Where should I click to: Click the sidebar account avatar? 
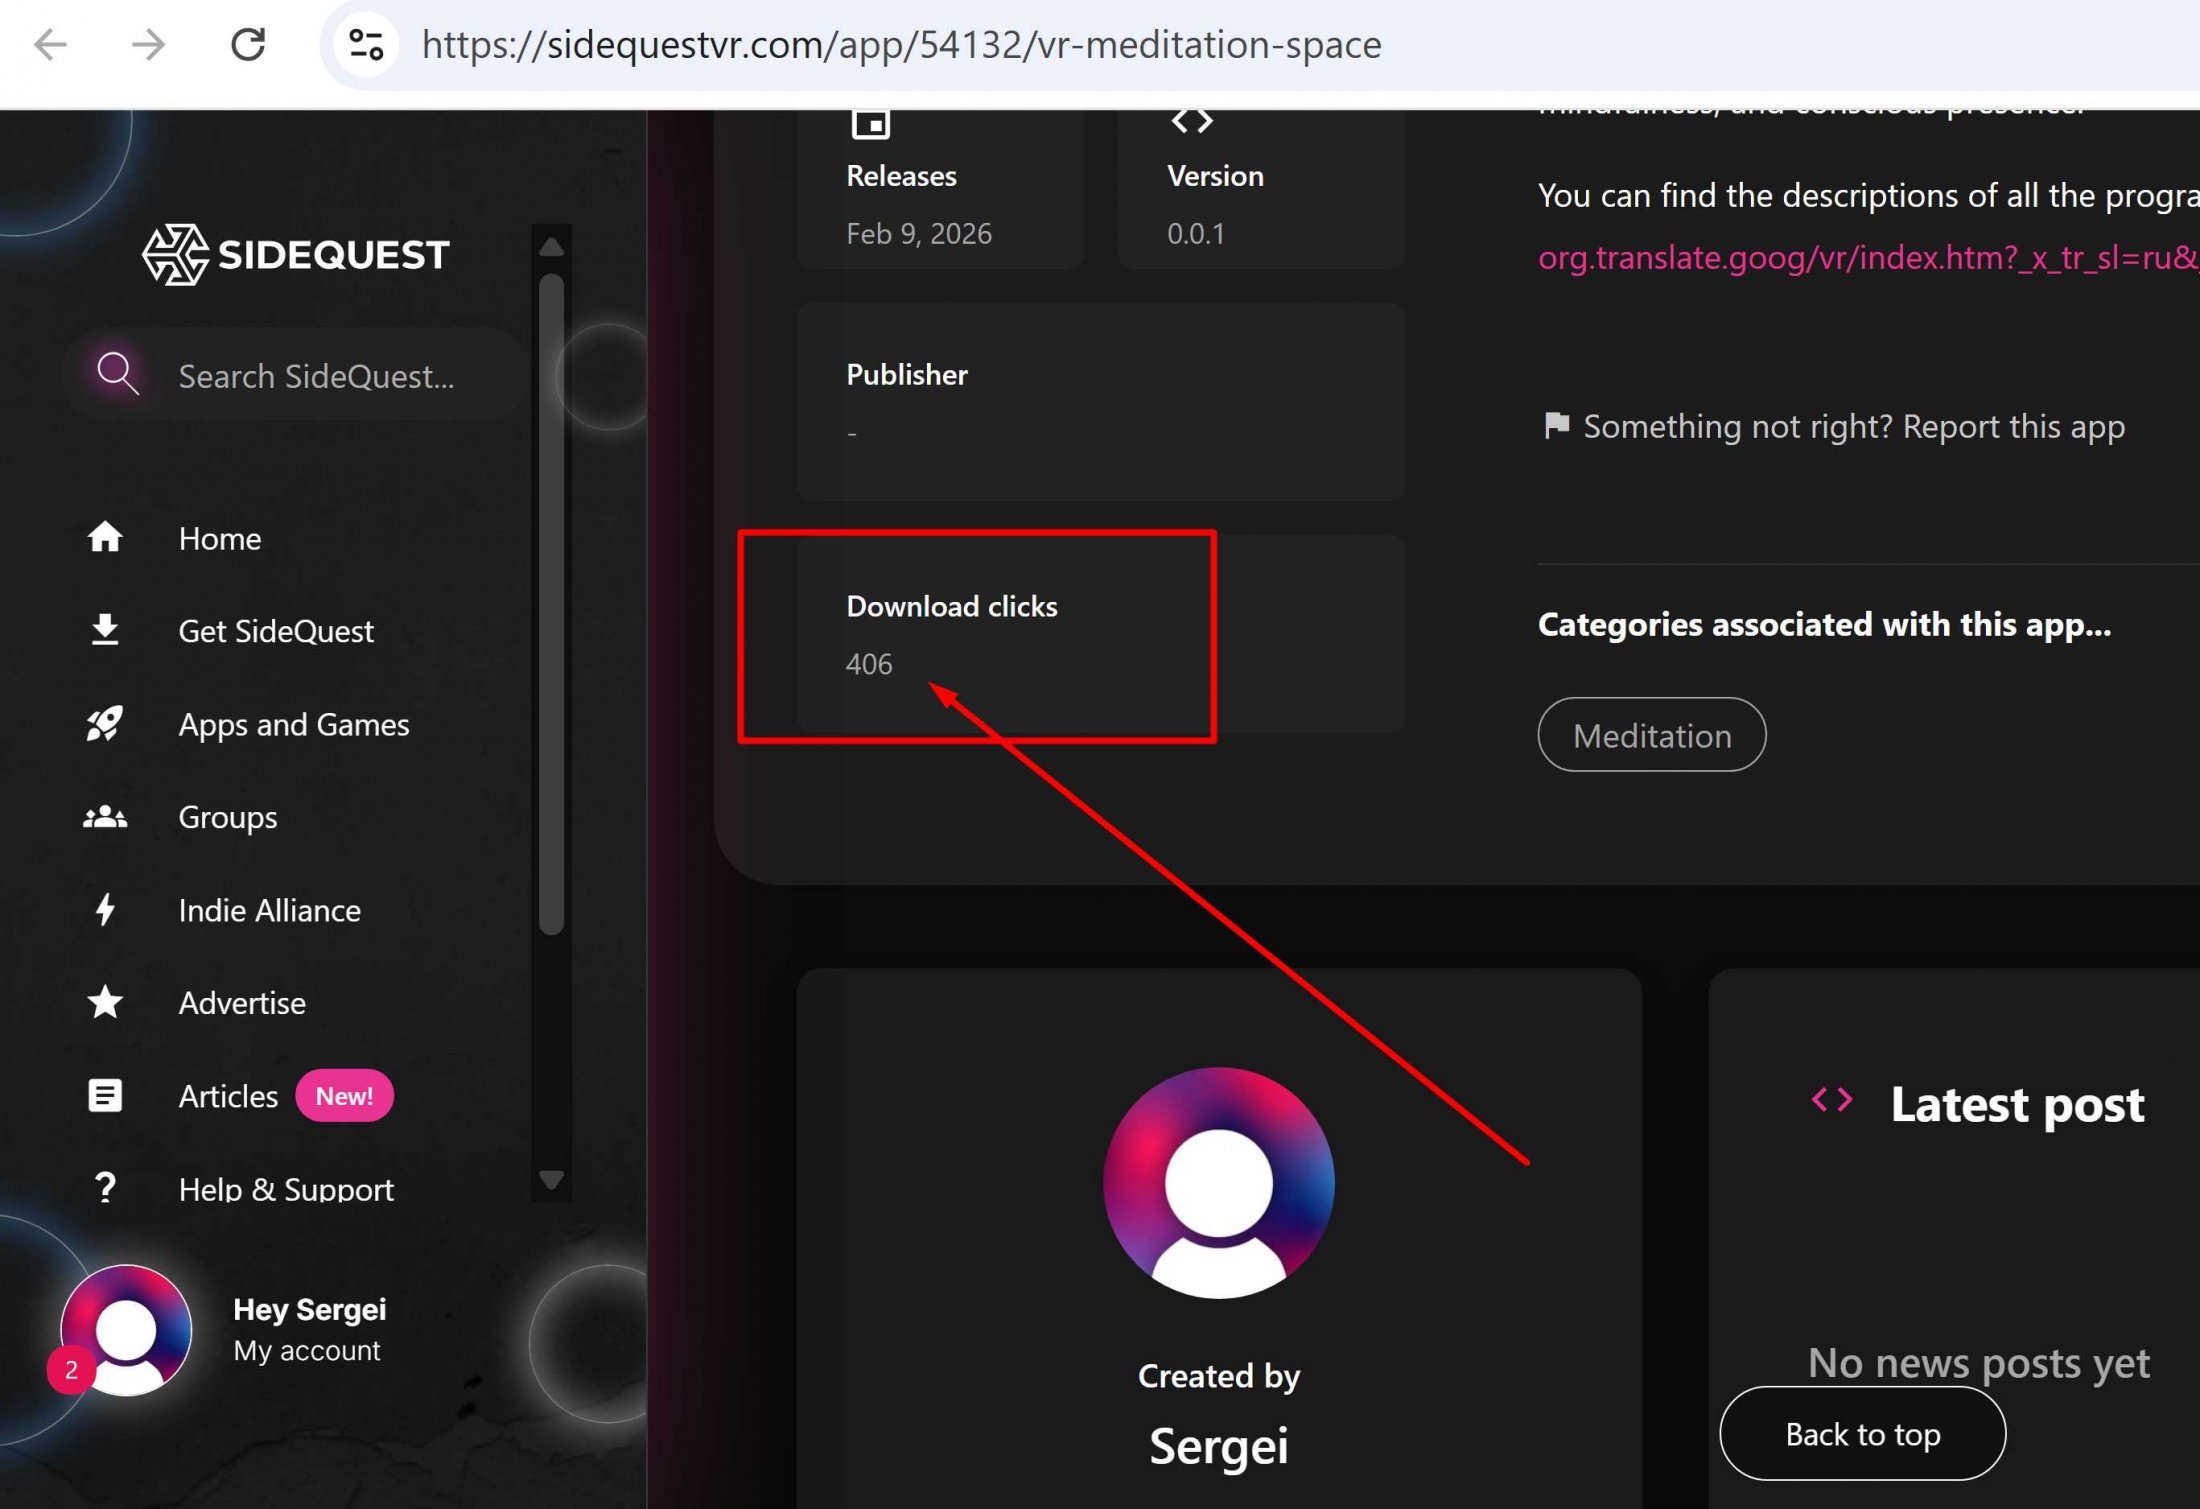127,1329
